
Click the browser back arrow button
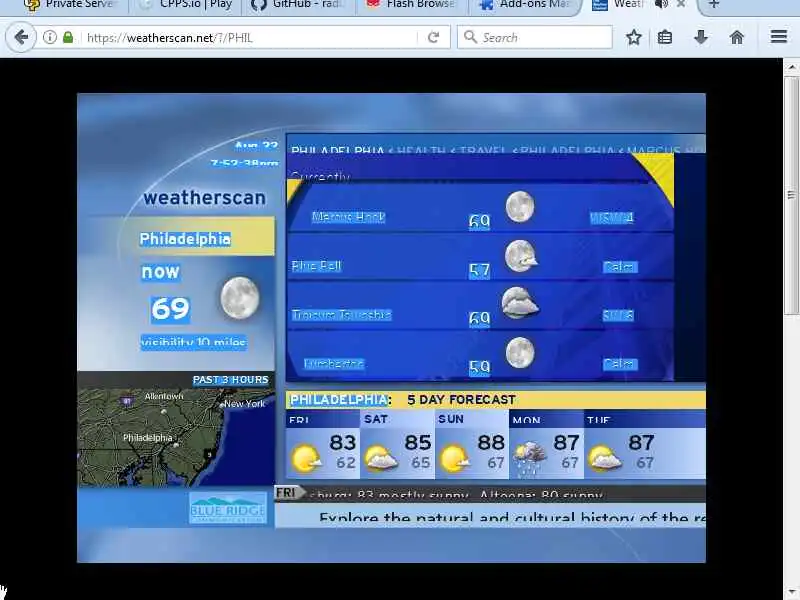(x=21, y=37)
